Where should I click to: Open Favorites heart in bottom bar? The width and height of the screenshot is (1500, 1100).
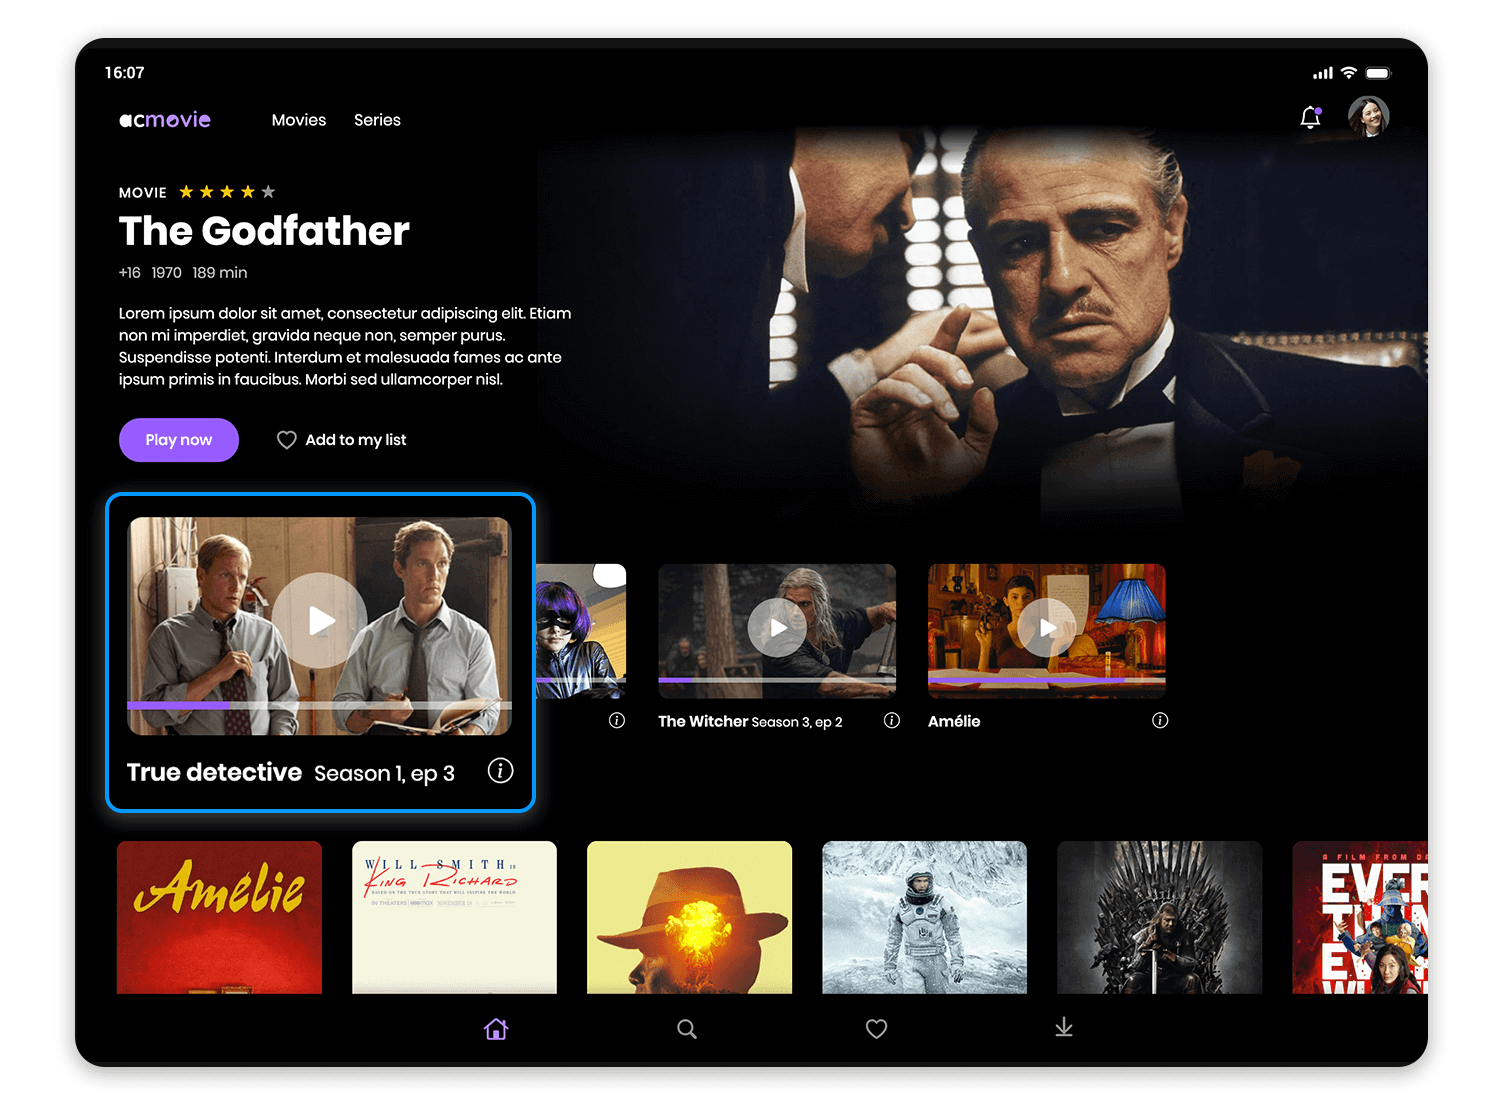[x=876, y=1028]
